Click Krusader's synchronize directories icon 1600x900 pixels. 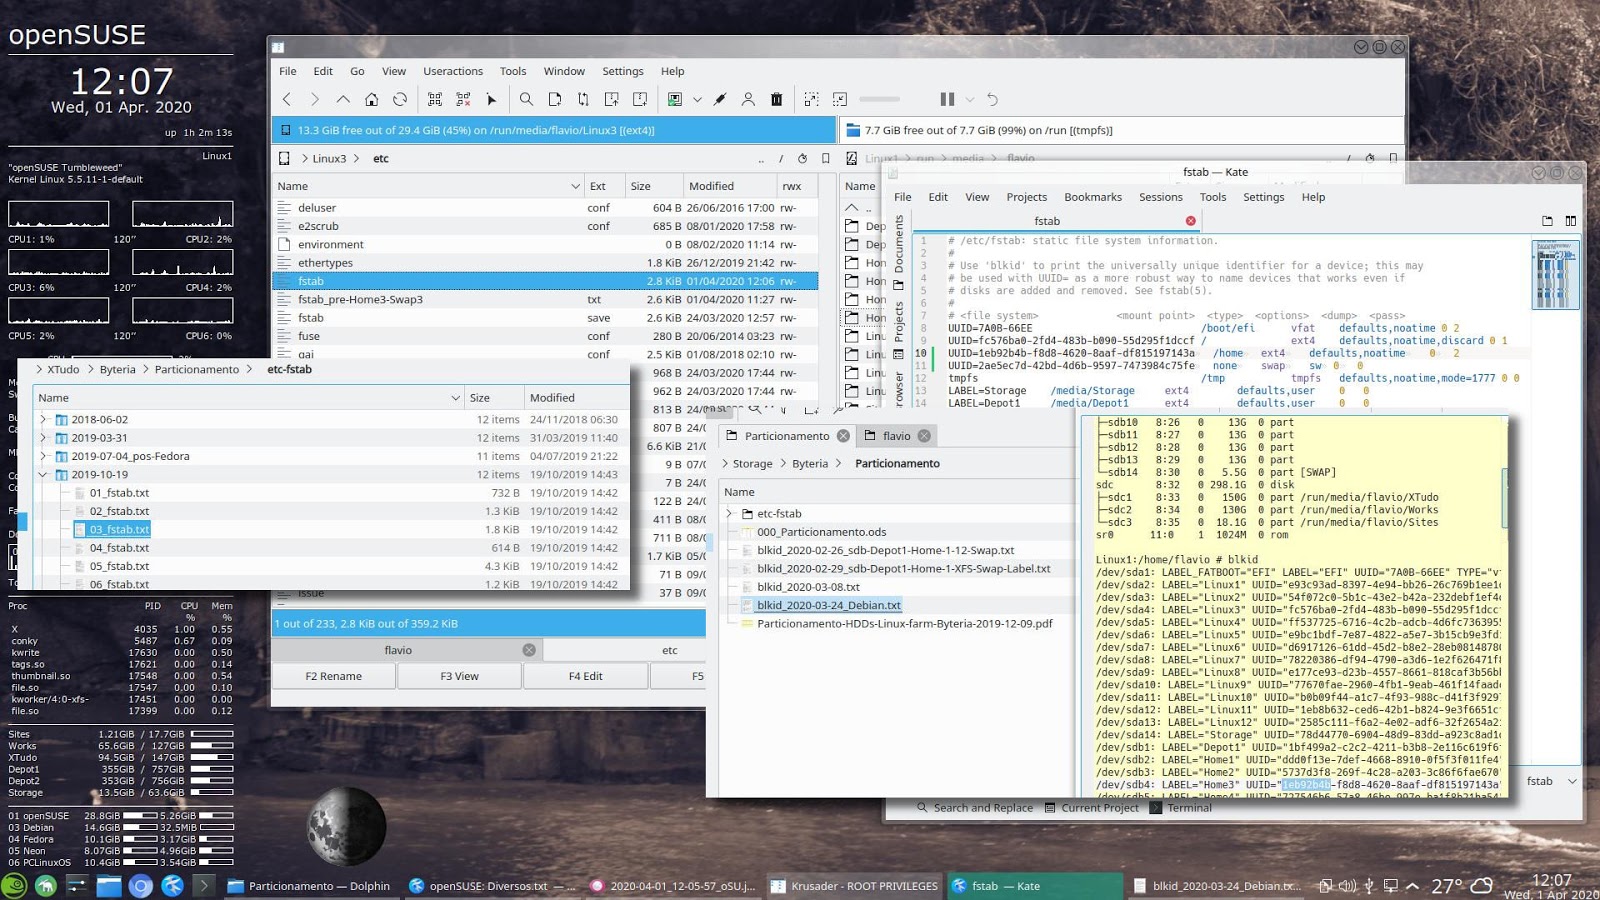(x=583, y=99)
